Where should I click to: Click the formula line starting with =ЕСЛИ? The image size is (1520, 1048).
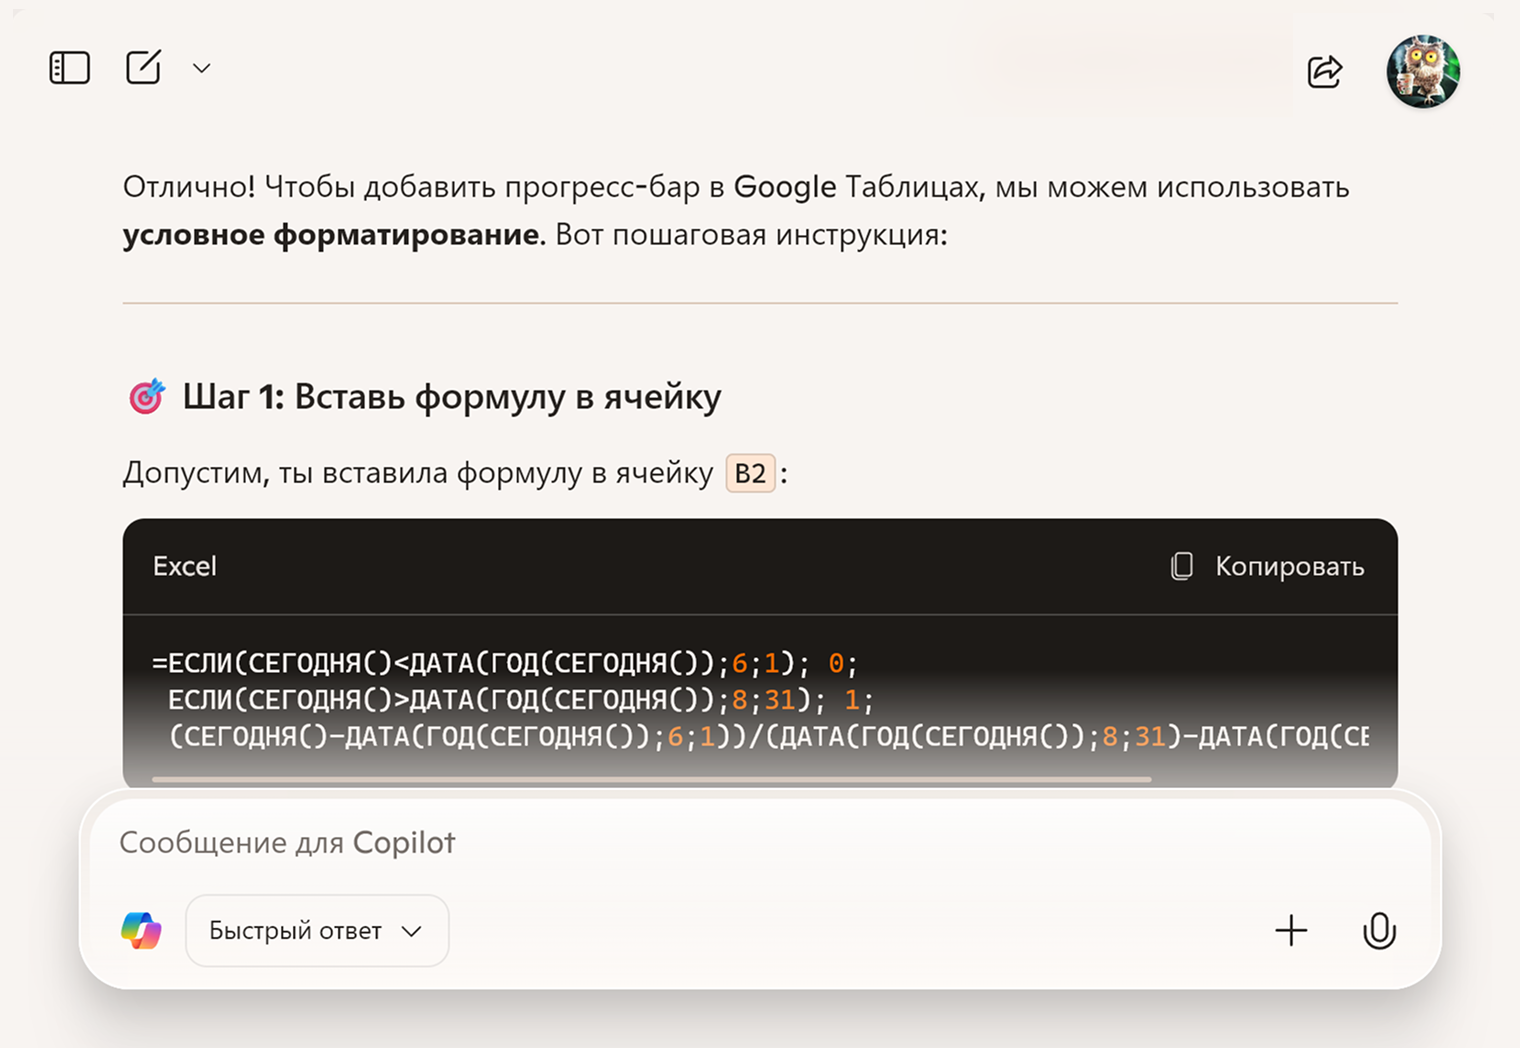[x=505, y=663]
